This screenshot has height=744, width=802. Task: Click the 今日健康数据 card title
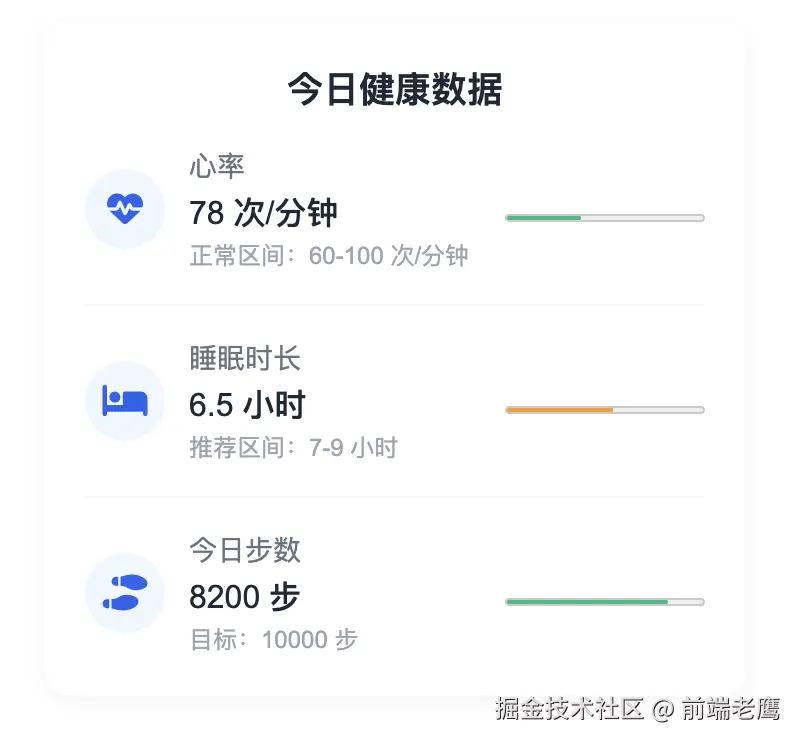pos(396,89)
